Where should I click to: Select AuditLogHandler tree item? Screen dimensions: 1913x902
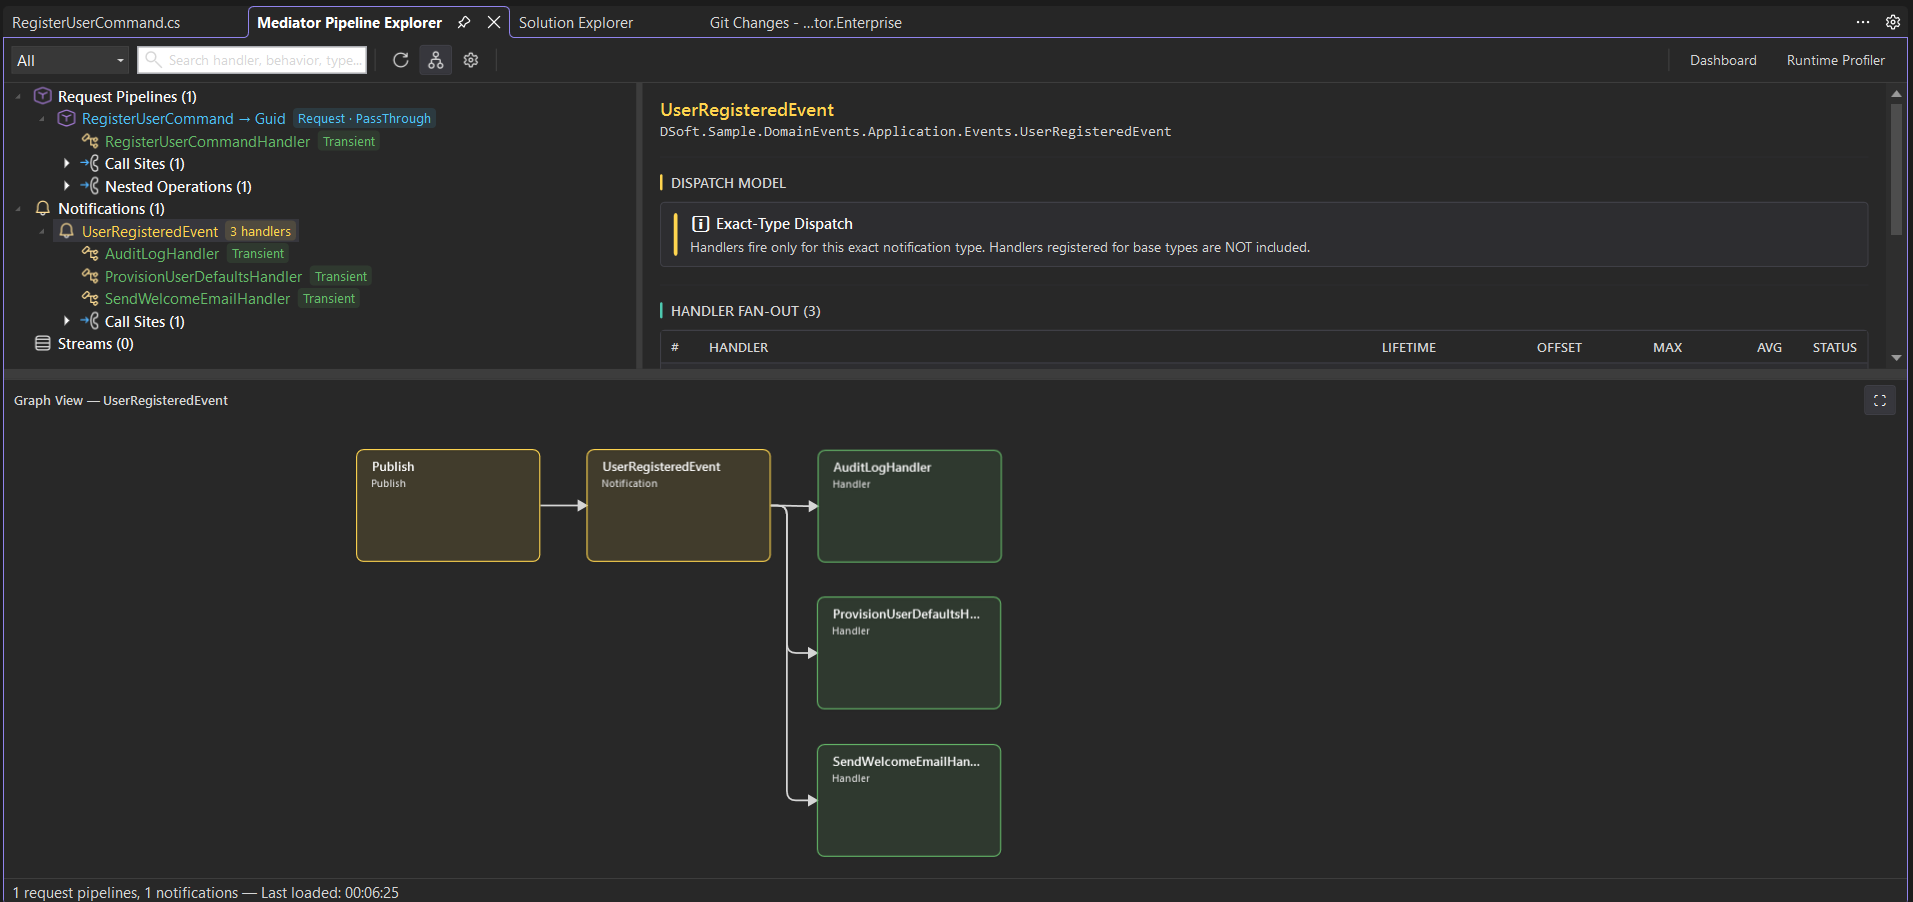[x=162, y=254]
